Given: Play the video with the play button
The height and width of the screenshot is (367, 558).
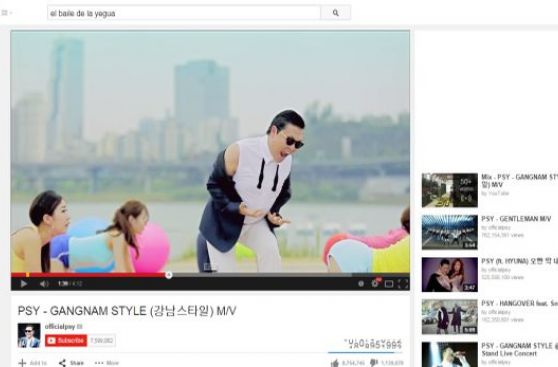Looking at the screenshot, I should click(23, 284).
